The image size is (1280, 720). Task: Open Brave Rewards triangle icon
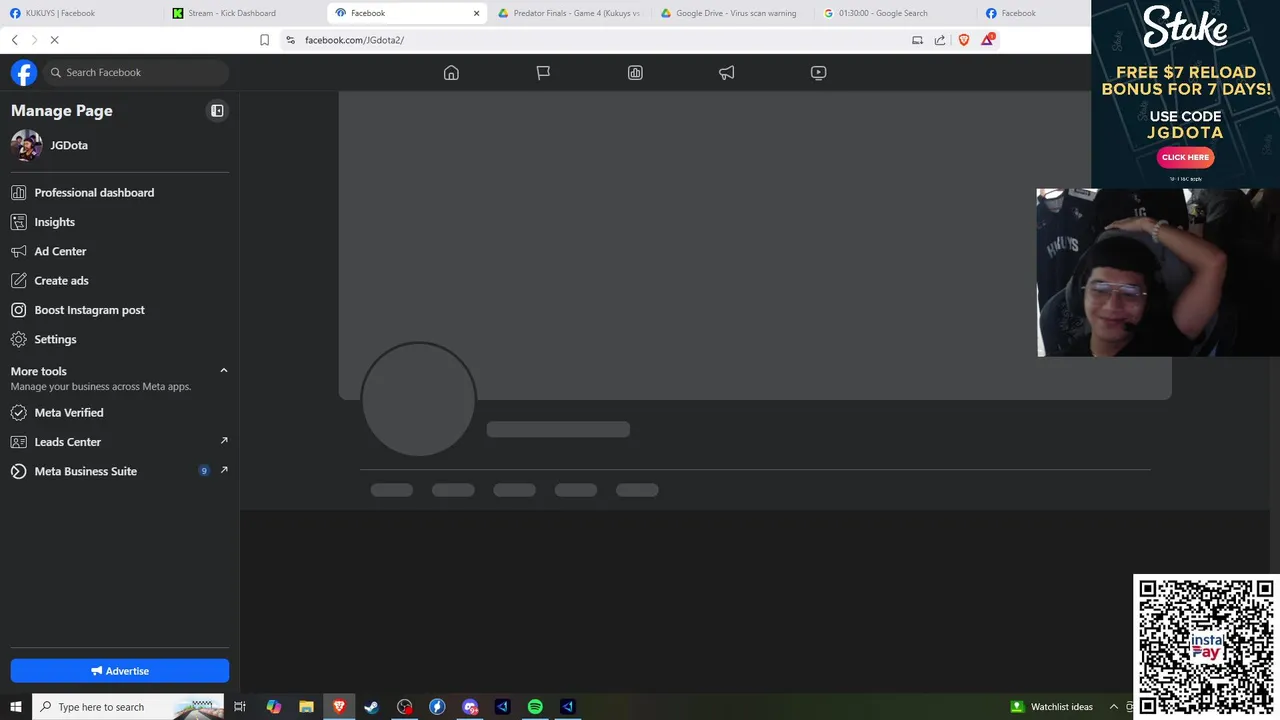point(988,40)
